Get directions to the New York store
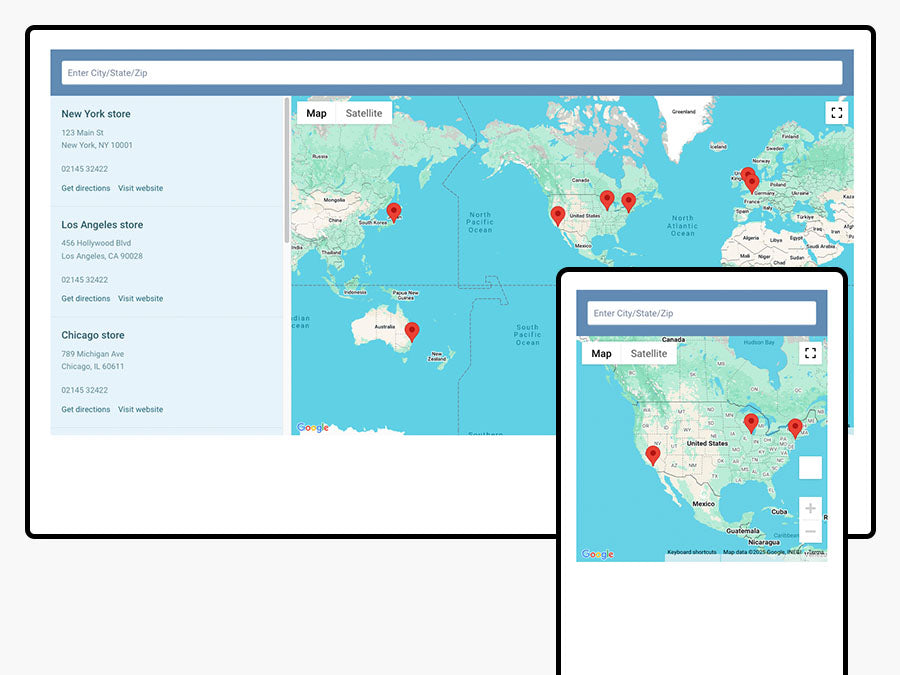The image size is (900, 675). [86, 188]
